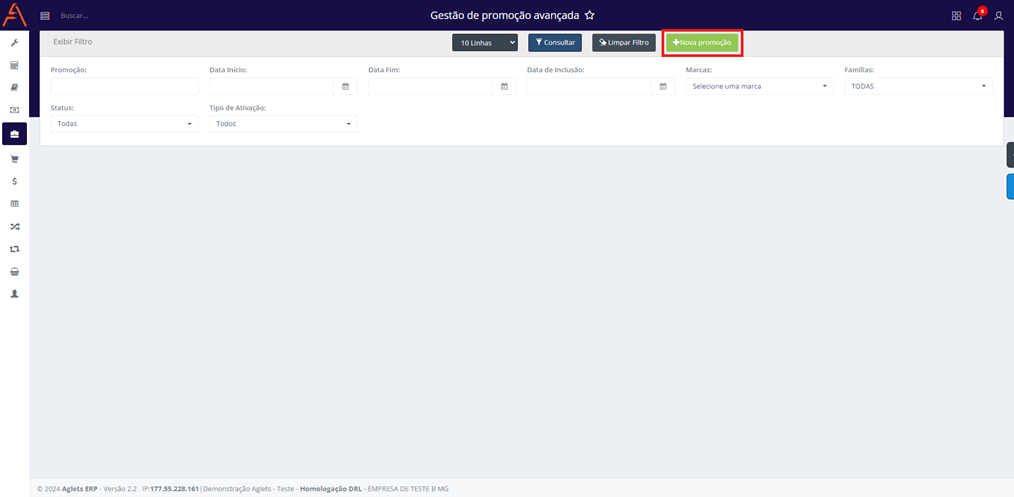Click the wrench icon in the sidebar
This screenshot has height=497, width=1014.
[x=14, y=43]
